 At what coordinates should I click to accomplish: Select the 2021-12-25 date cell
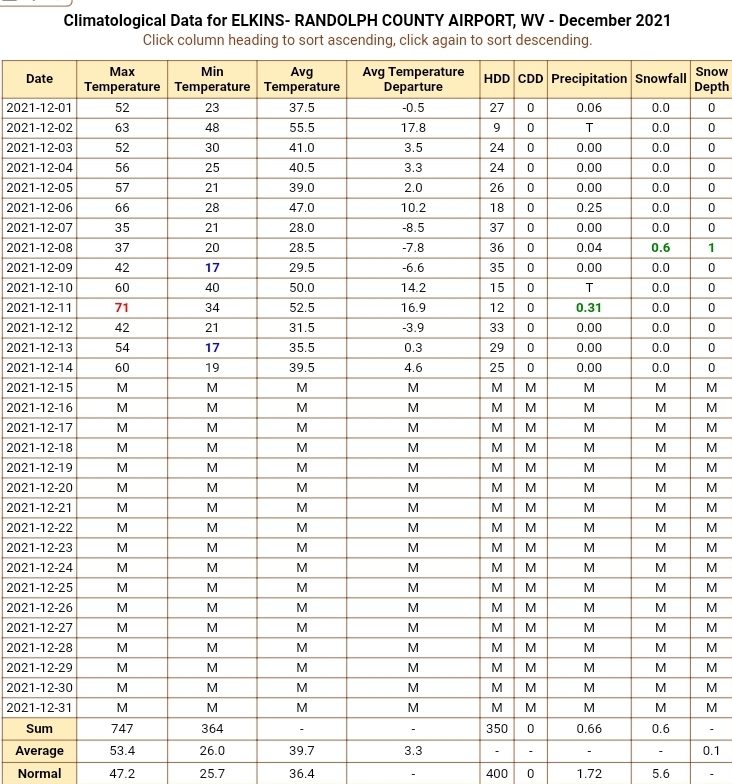tap(40, 588)
